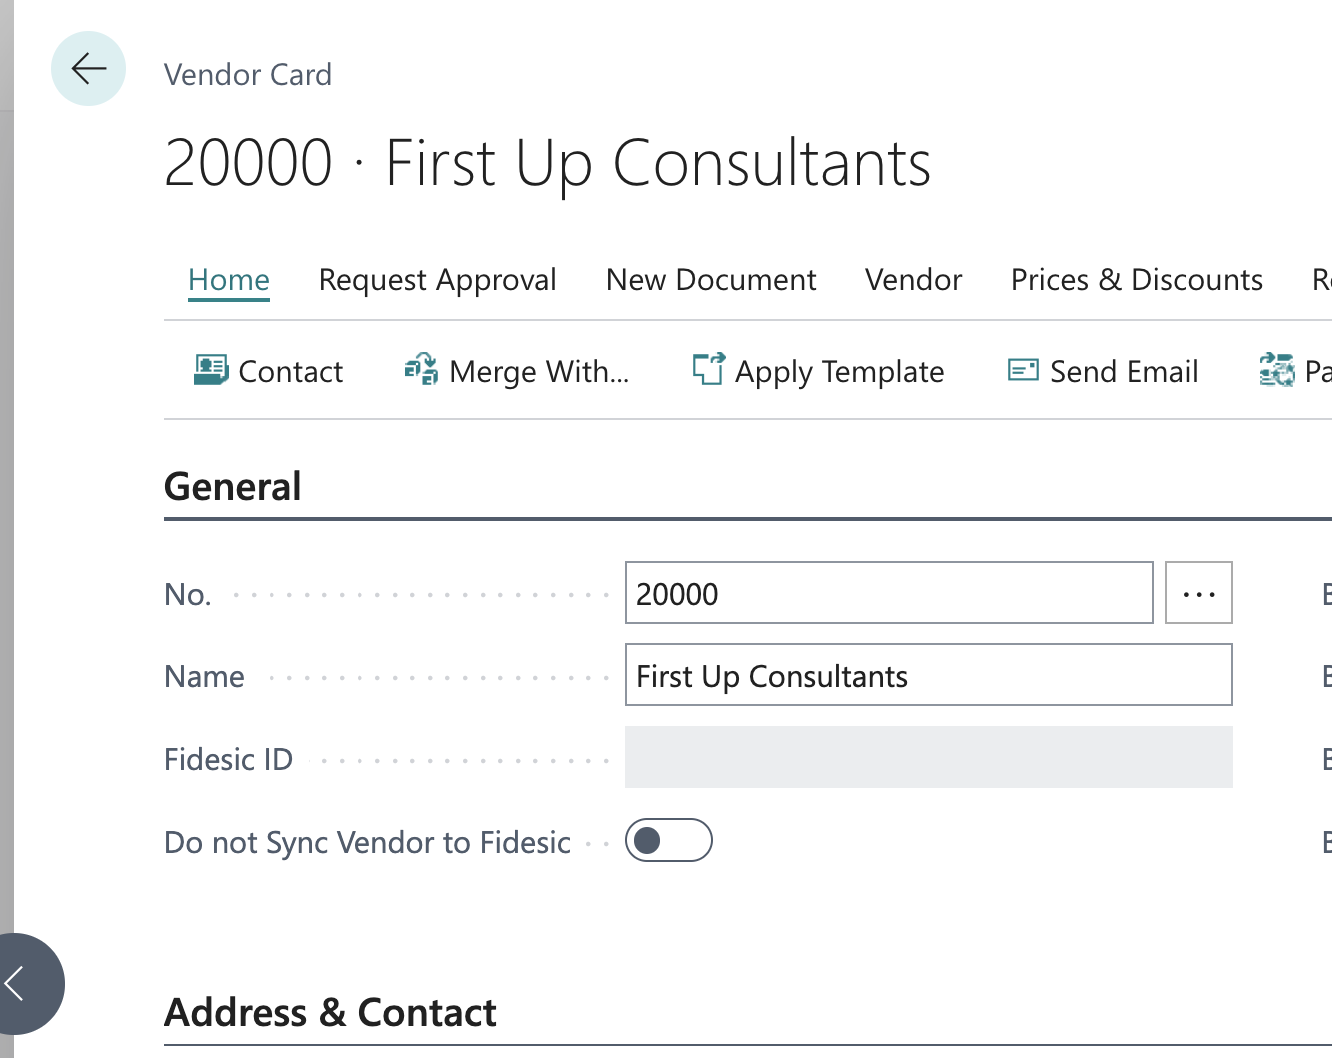
Task: Click the partially visible gear icon after Send Email
Action: tap(1277, 370)
